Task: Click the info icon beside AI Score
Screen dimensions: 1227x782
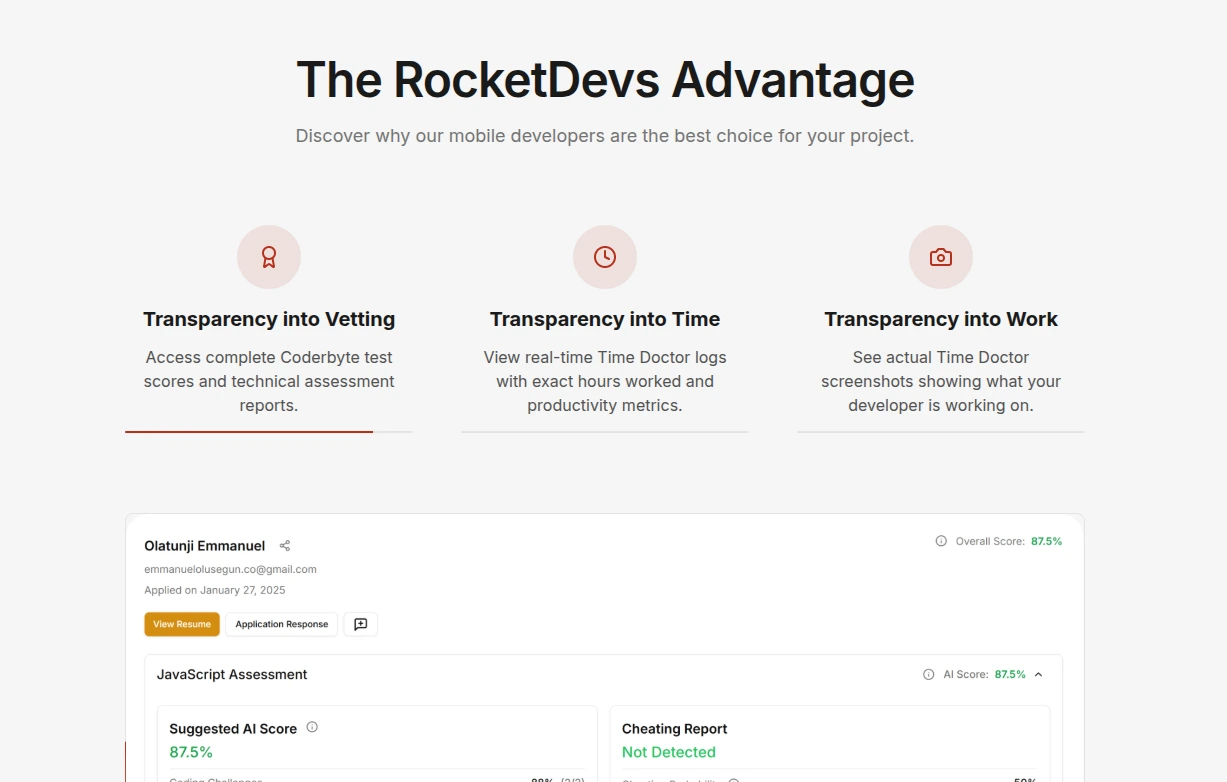Action: (x=929, y=675)
